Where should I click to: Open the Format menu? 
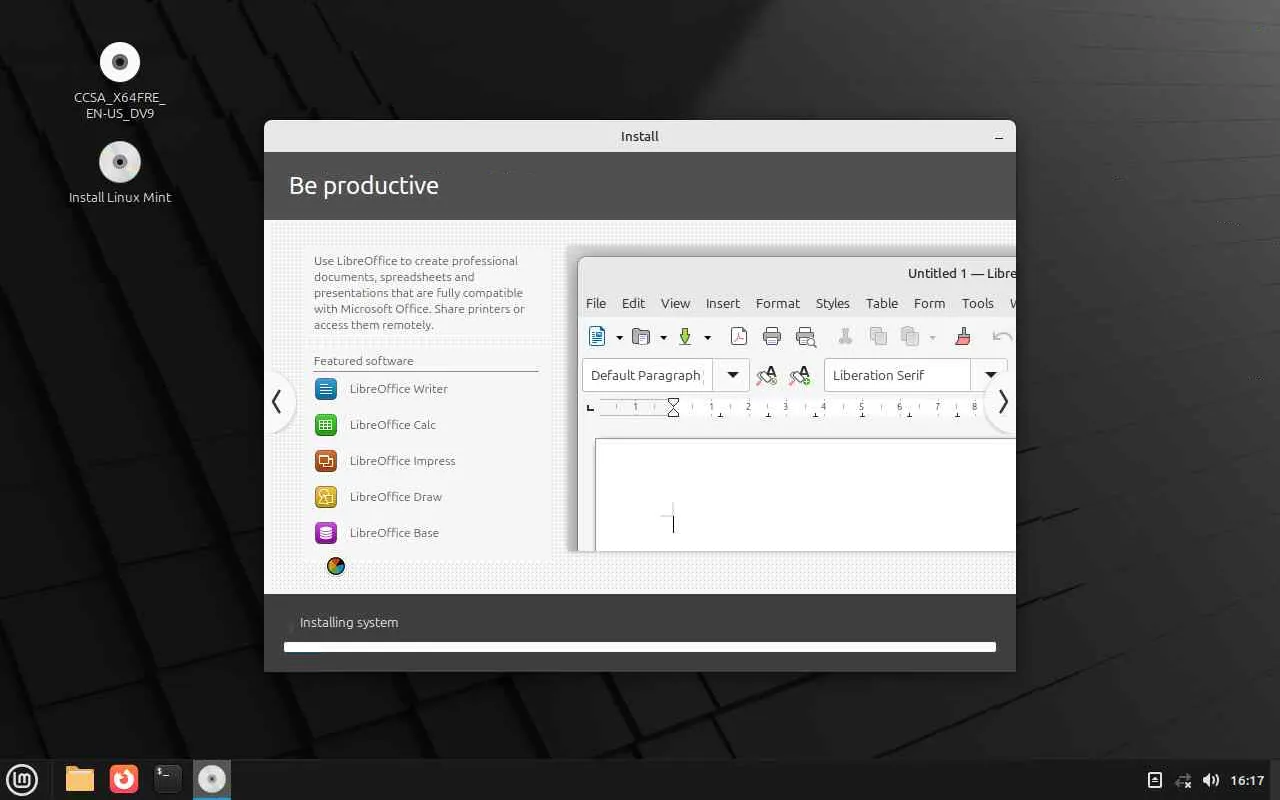coord(778,303)
